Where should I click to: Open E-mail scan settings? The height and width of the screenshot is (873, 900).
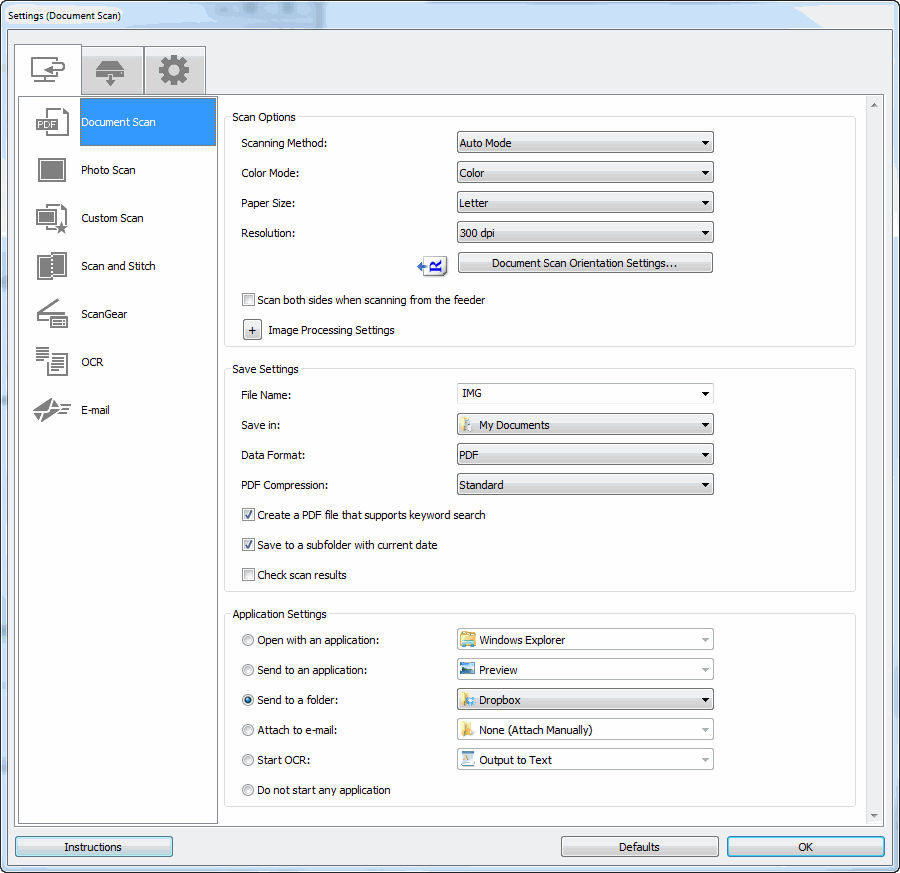(94, 410)
